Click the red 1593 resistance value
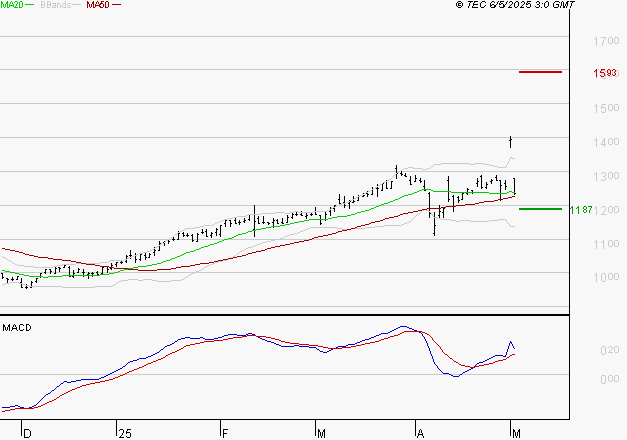 click(x=605, y=73)
